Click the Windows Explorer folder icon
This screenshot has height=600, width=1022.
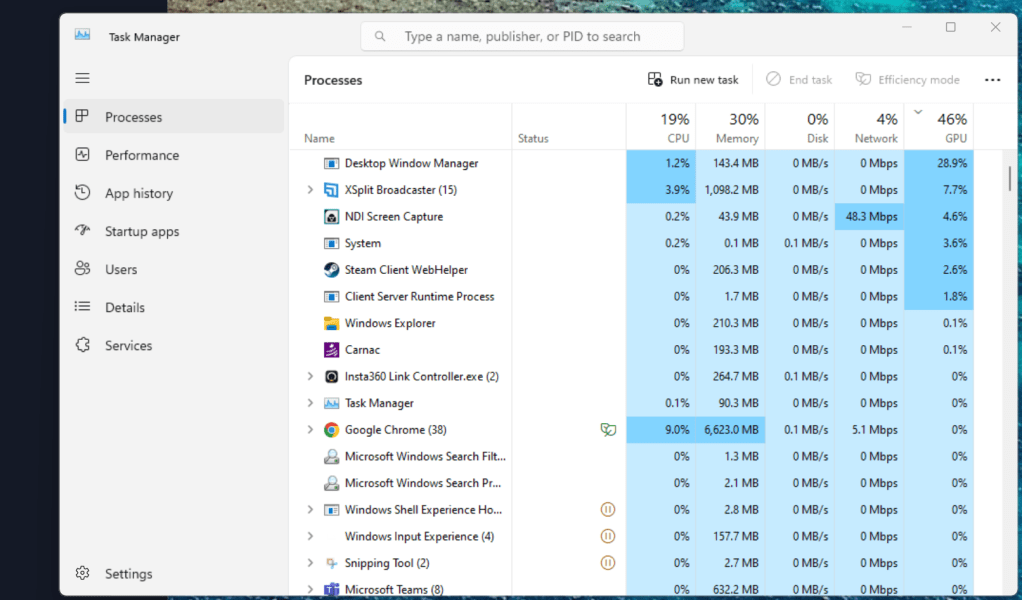point(331,323)
